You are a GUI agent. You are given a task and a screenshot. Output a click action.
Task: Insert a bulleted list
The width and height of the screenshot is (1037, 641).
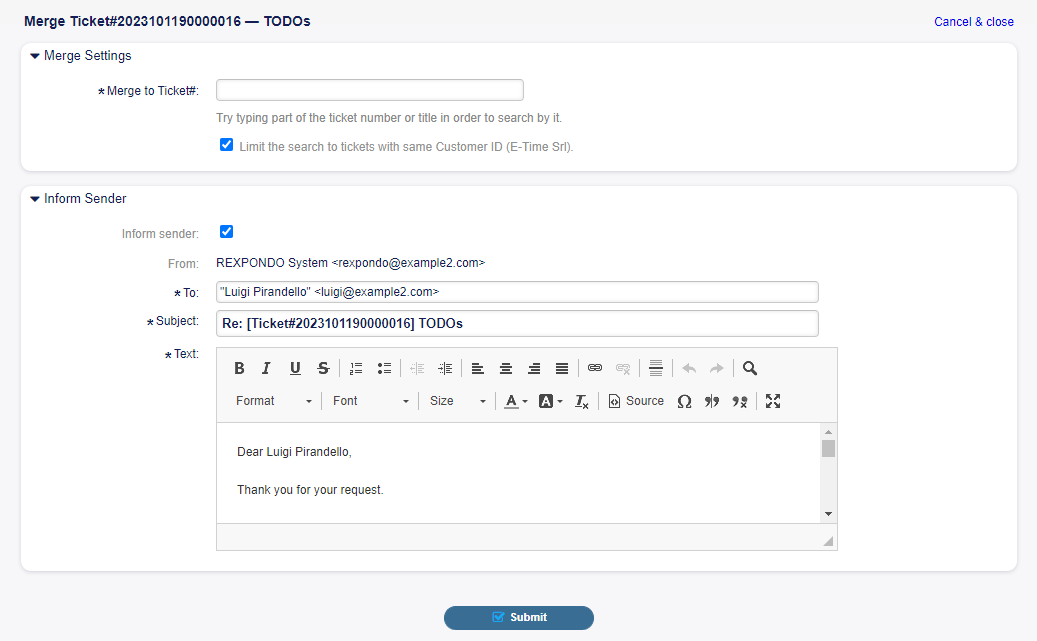384,368
